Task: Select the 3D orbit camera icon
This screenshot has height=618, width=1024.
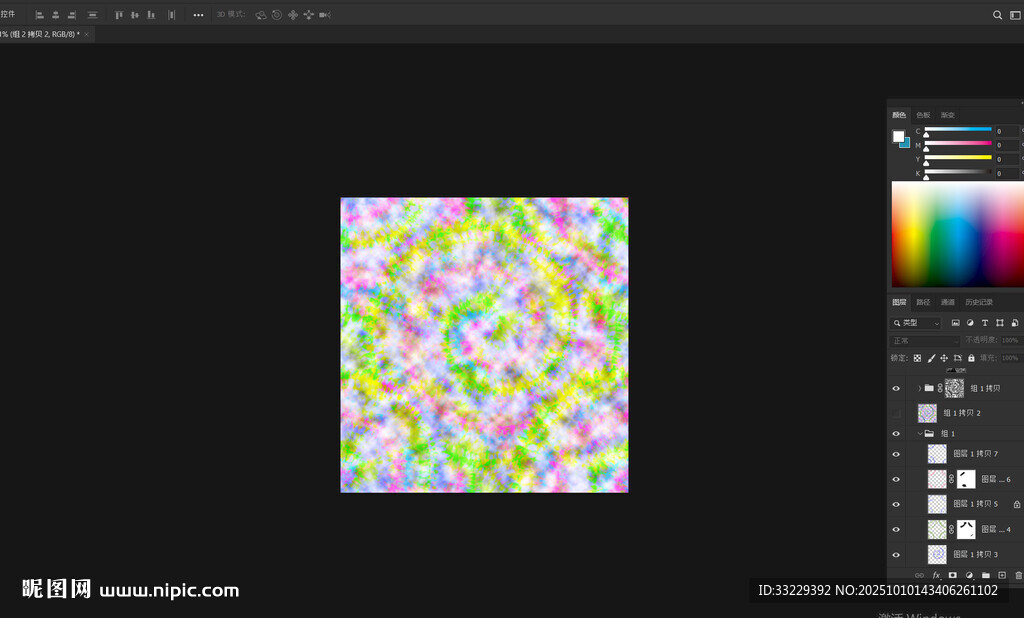Action: point(261,14)
